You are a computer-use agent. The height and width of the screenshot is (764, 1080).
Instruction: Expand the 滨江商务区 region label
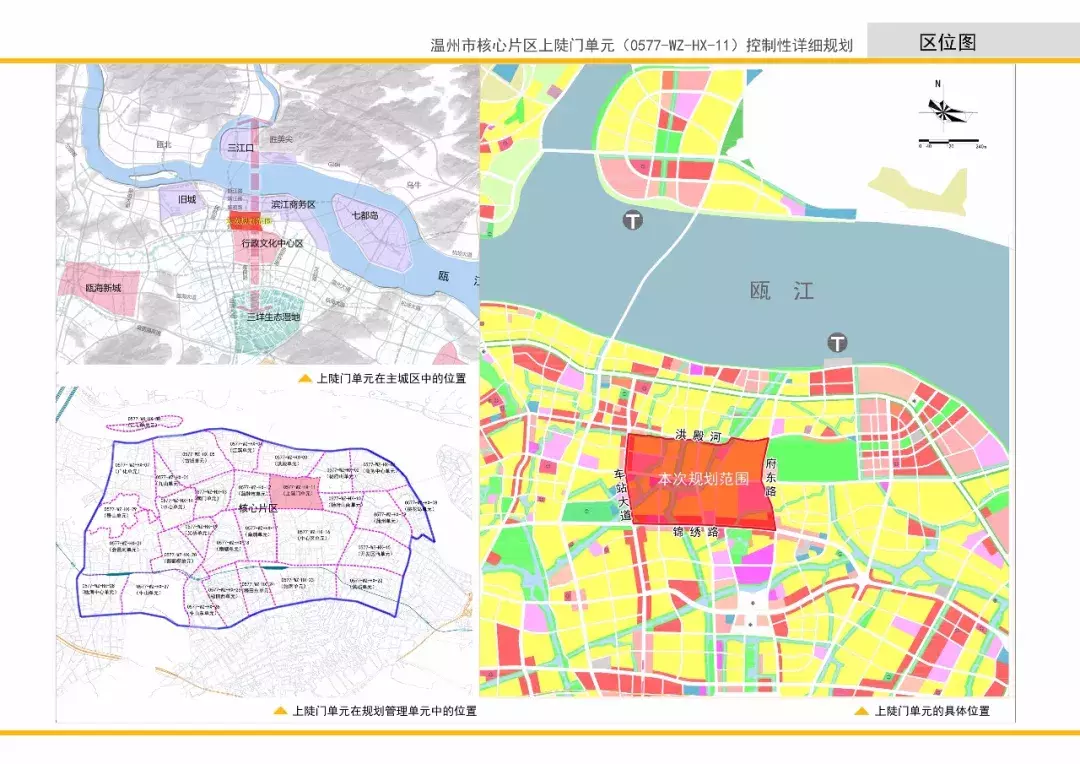tap(294, 203)
